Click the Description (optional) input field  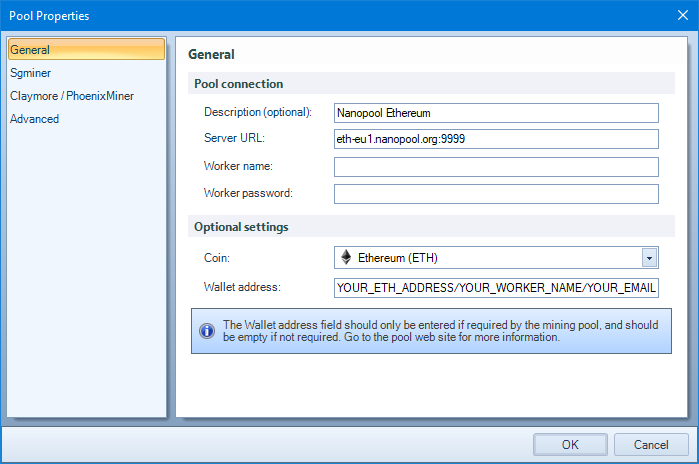tap(496, 113)
